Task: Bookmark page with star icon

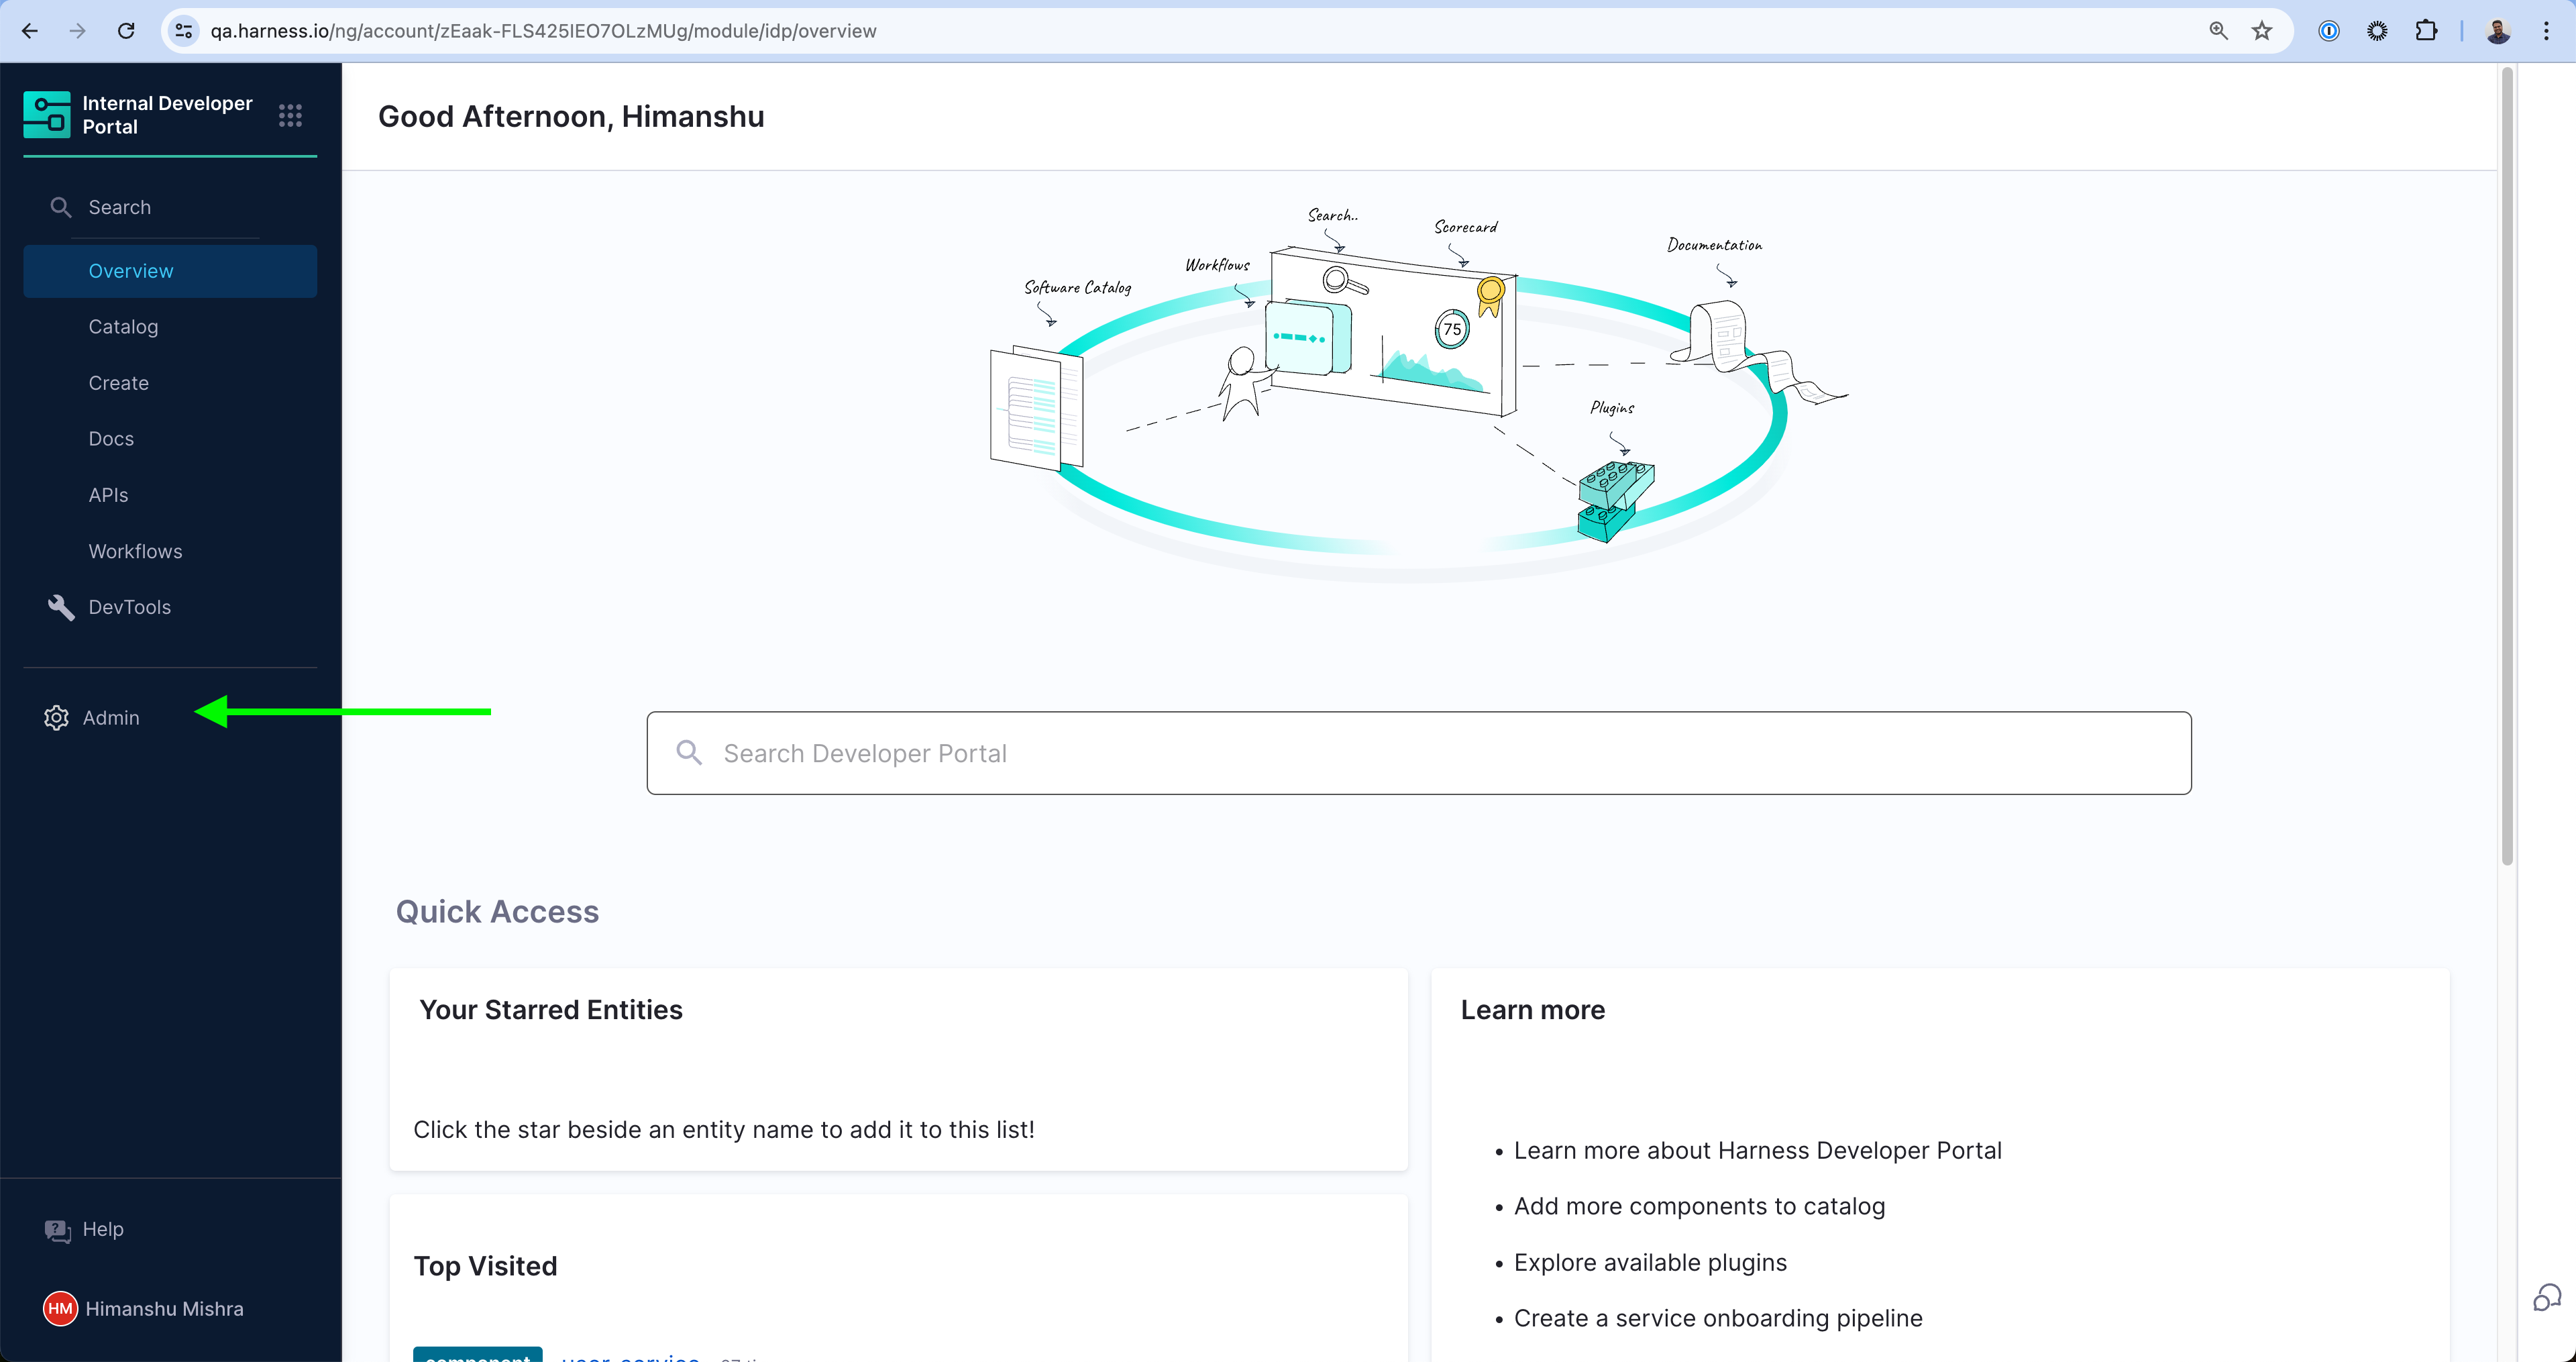Action: tap(2262, 31)
